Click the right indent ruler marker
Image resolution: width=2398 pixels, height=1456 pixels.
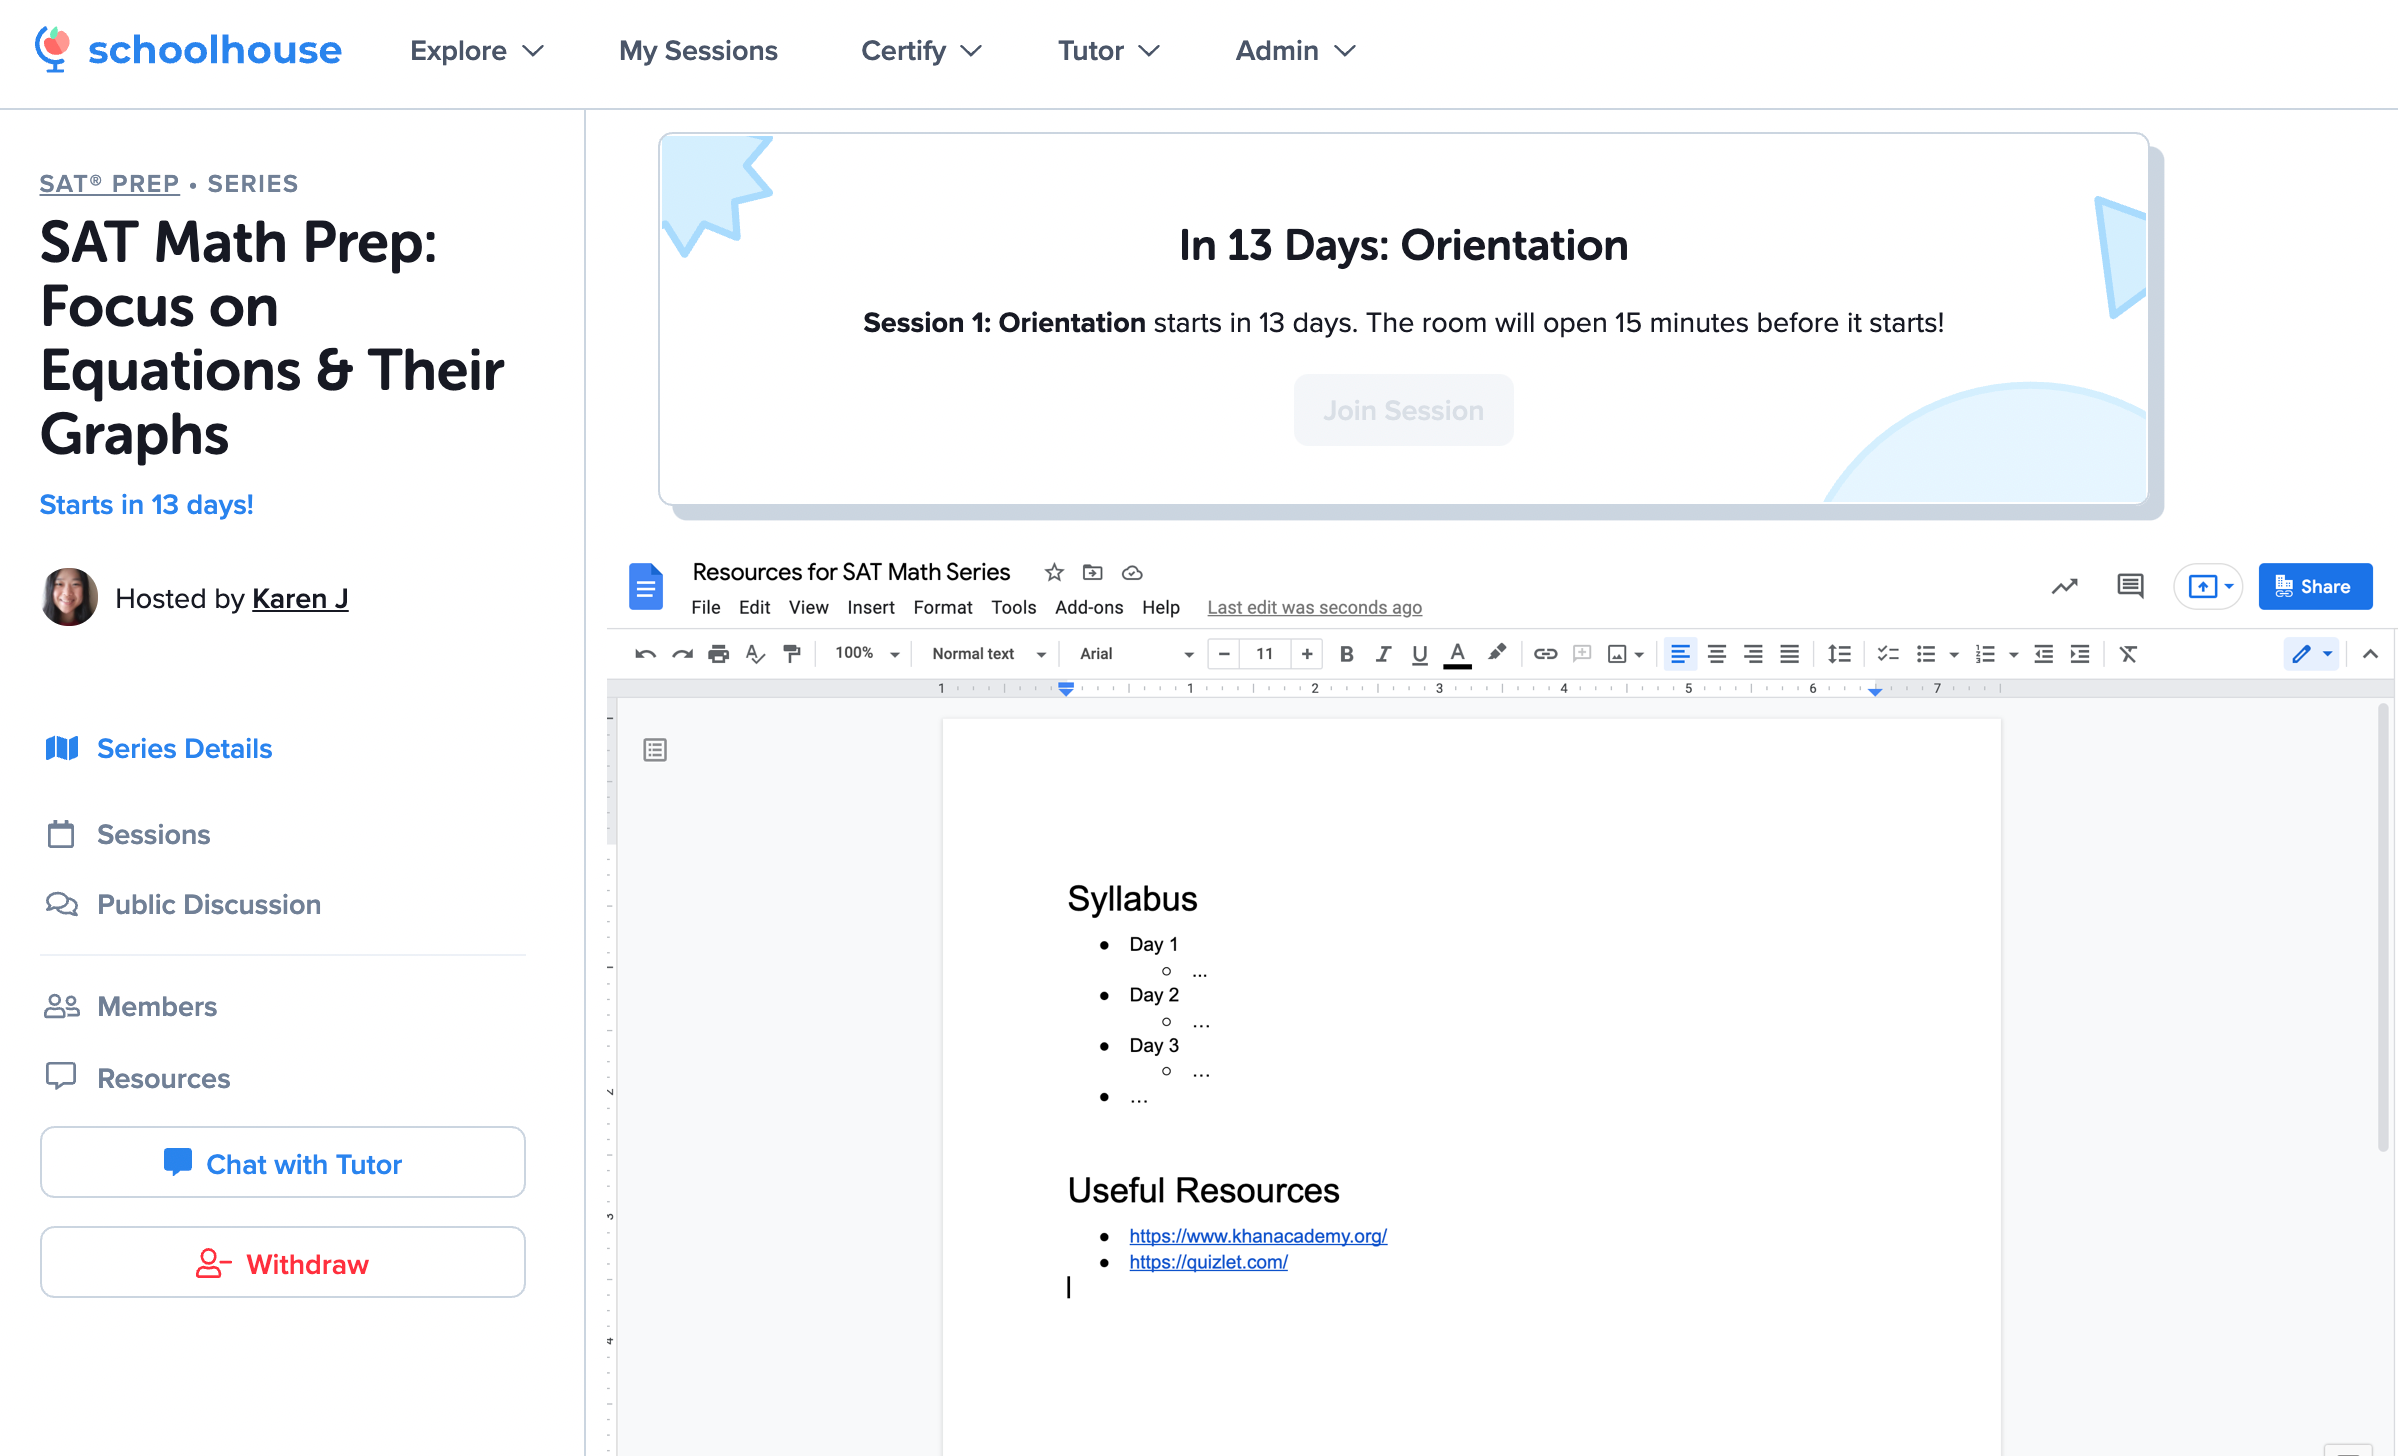pyautogui.click(x=1875, y=690)
